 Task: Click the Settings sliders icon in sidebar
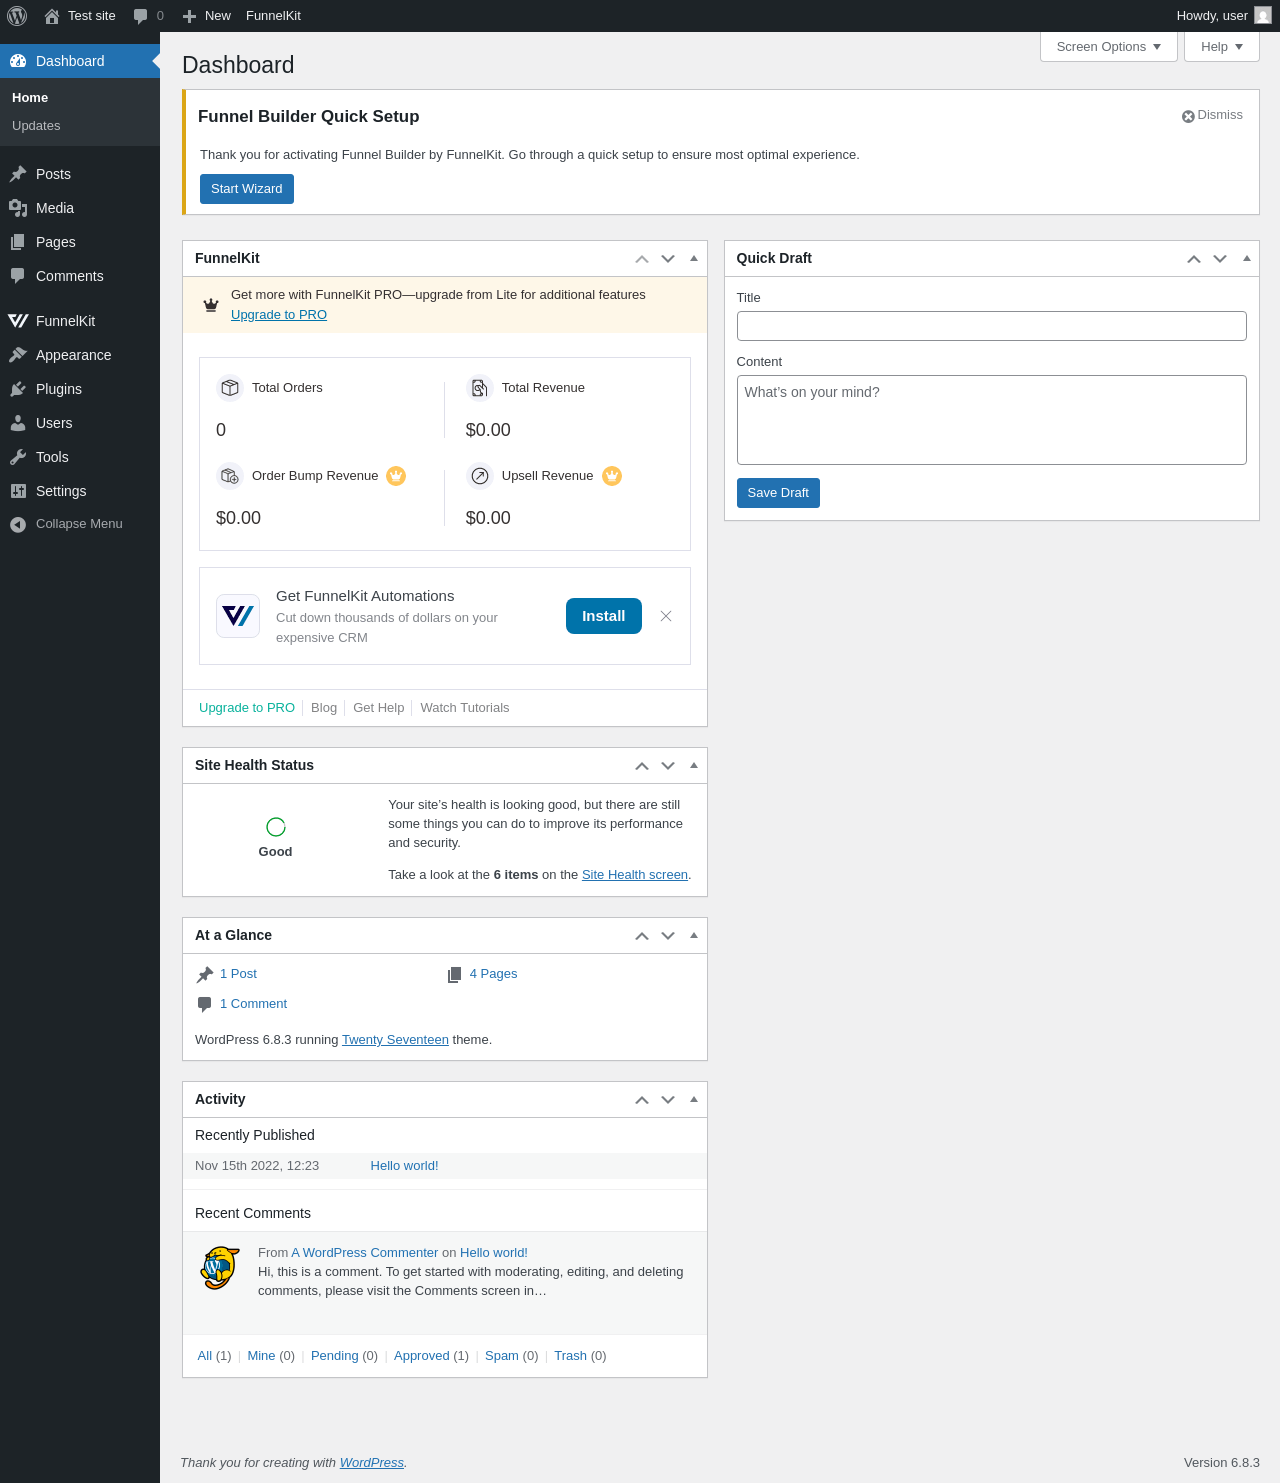[x=18, y=491]
